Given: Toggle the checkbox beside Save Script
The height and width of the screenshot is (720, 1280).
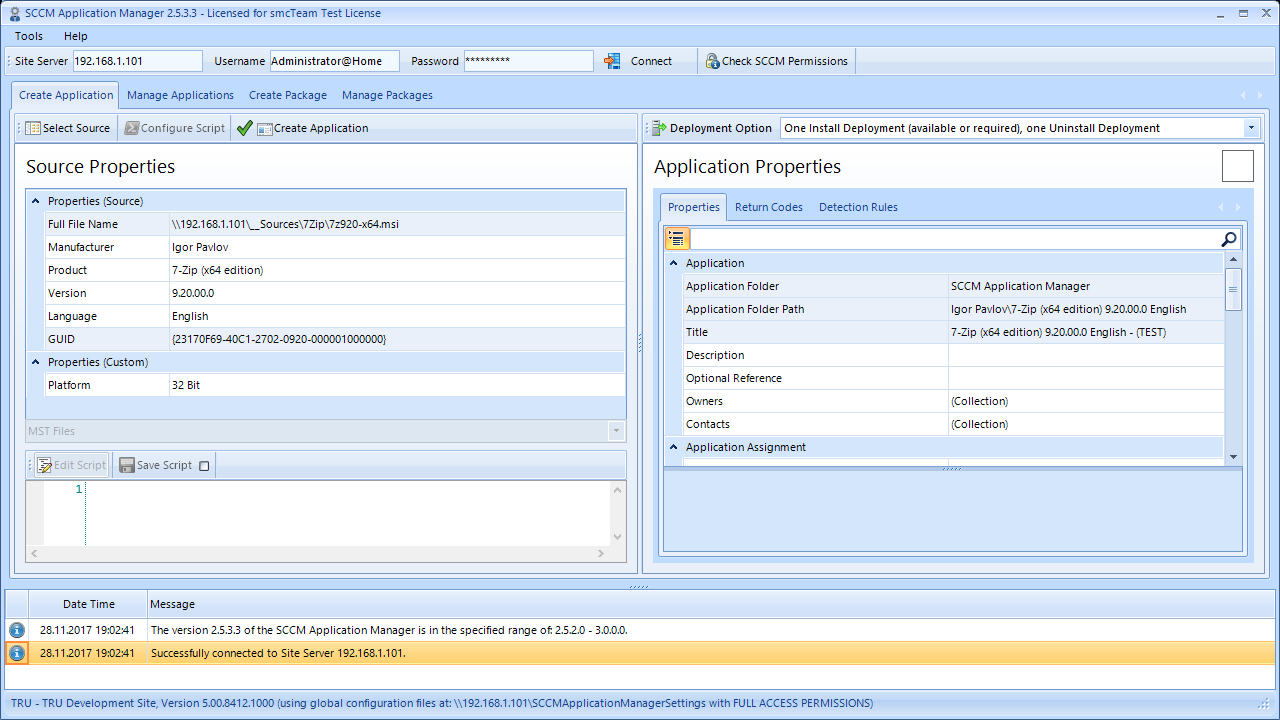Looking at the screenshot, I should click(204, 466).
